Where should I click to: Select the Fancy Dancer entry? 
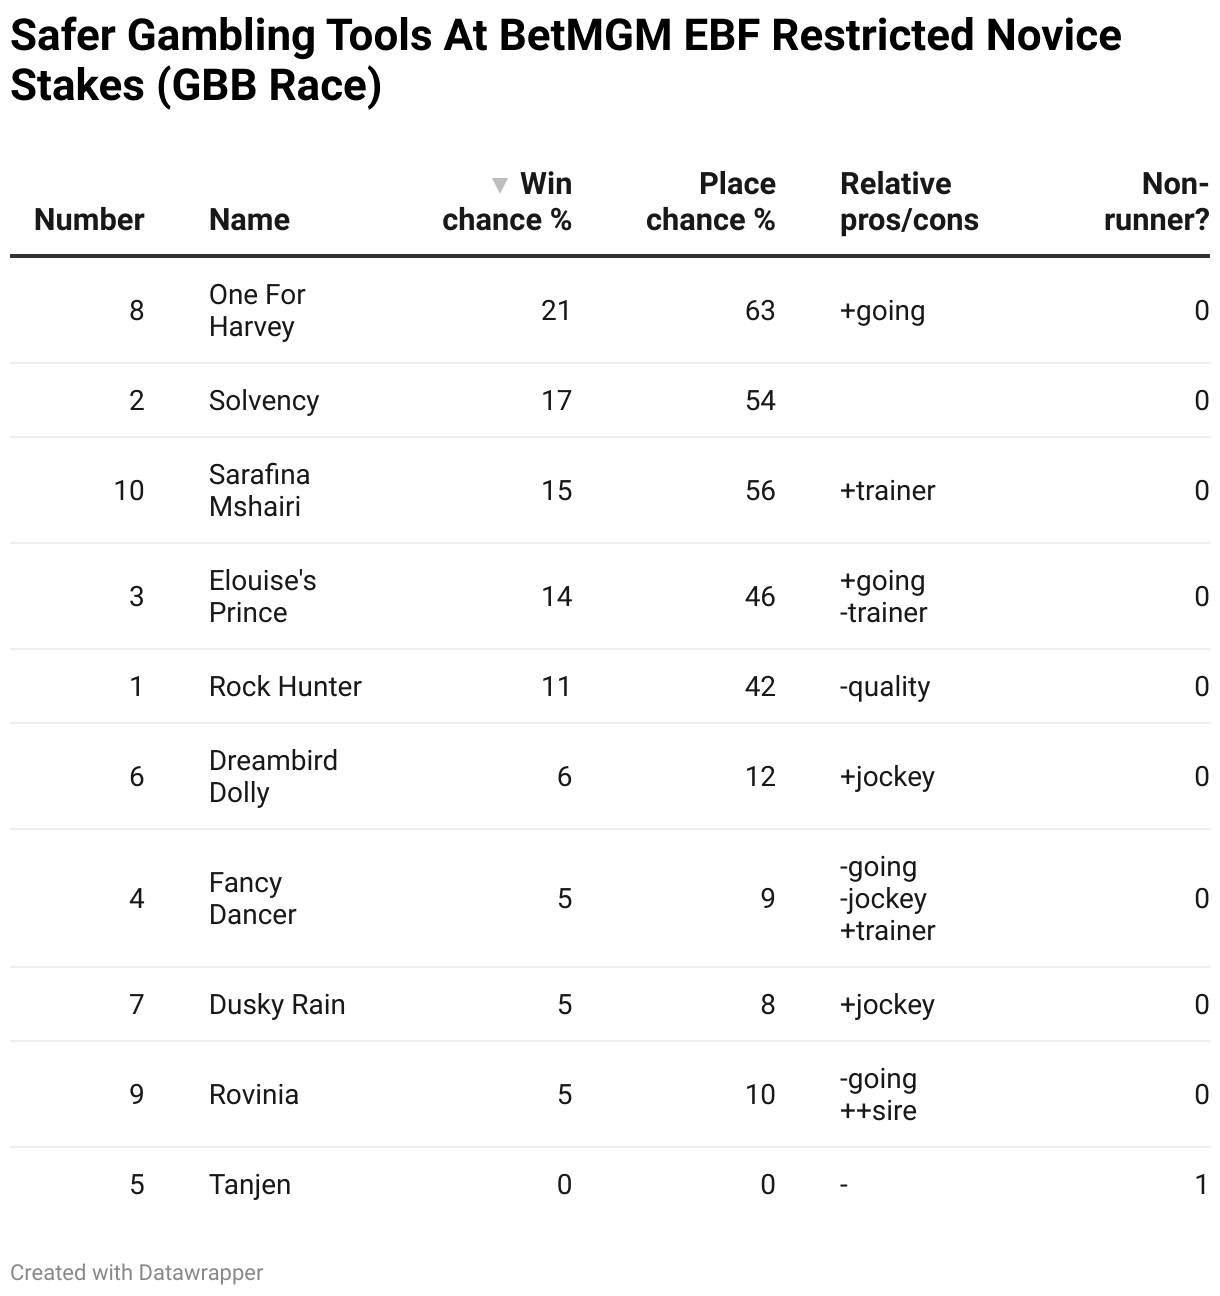(x=252, y=898)
